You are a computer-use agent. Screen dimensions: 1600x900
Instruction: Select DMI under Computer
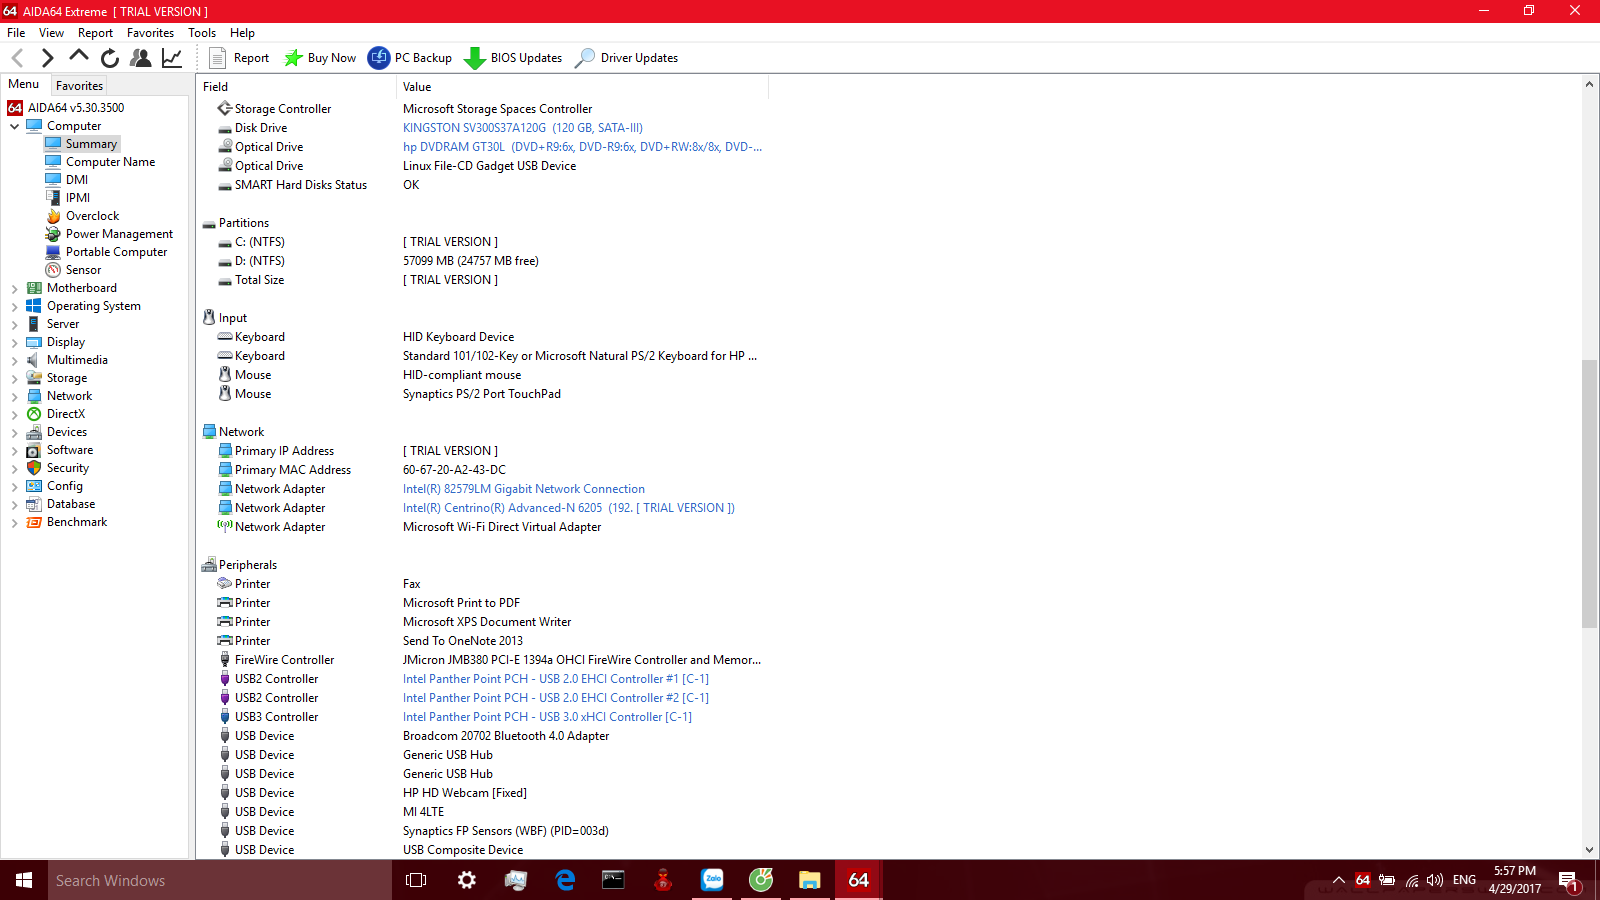click(76, 180)
